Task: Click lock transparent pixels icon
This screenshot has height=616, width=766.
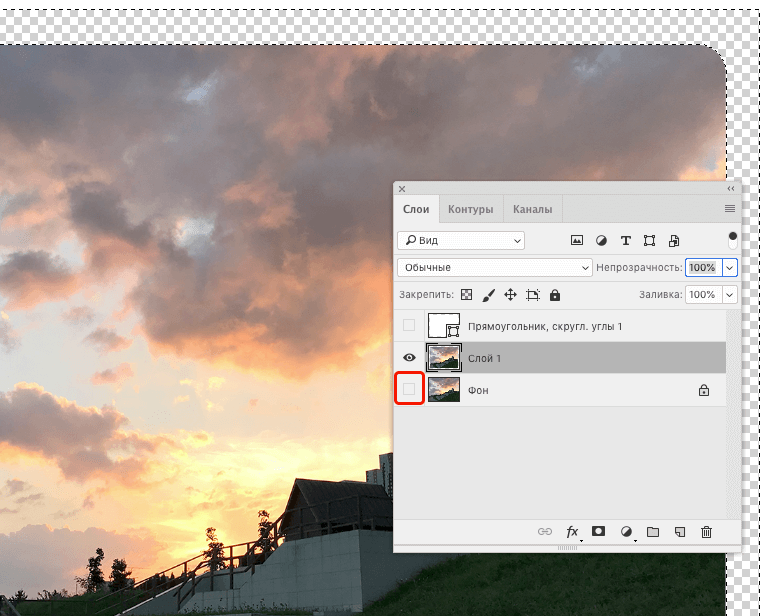Action: click(x=466, y=295)
